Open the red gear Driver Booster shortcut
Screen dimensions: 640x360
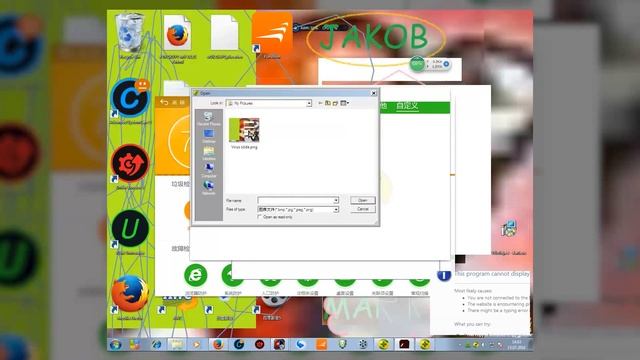tap(130, 166)
